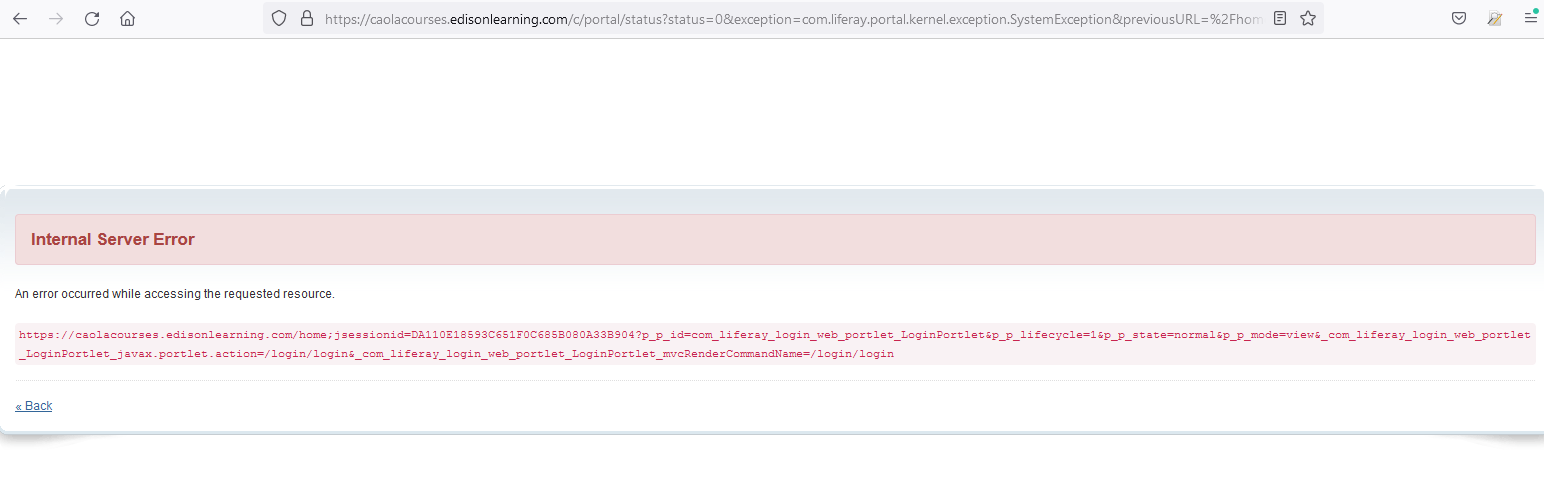Click the browser forward arrow
The height and width of the screenshot is (481, 1544).
coord(56,19)
